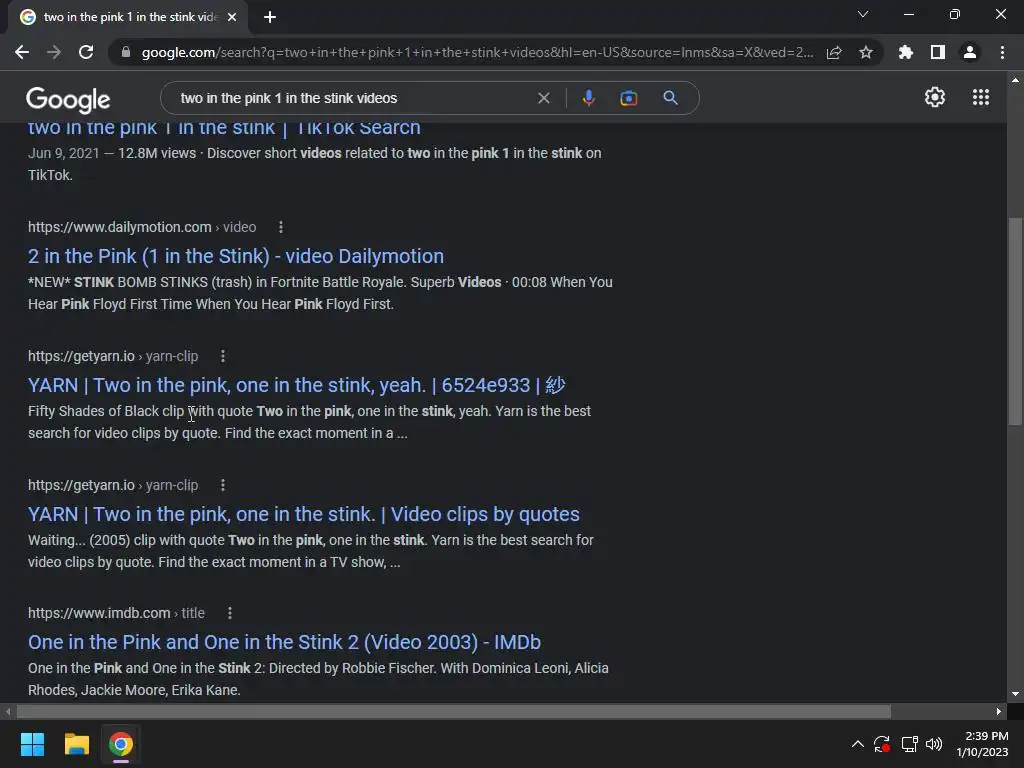Open Chrome profile avatar
Image resolution: width=1024 pixels, height=768 pixels.
pyautogui.click(x=970, y=52)
